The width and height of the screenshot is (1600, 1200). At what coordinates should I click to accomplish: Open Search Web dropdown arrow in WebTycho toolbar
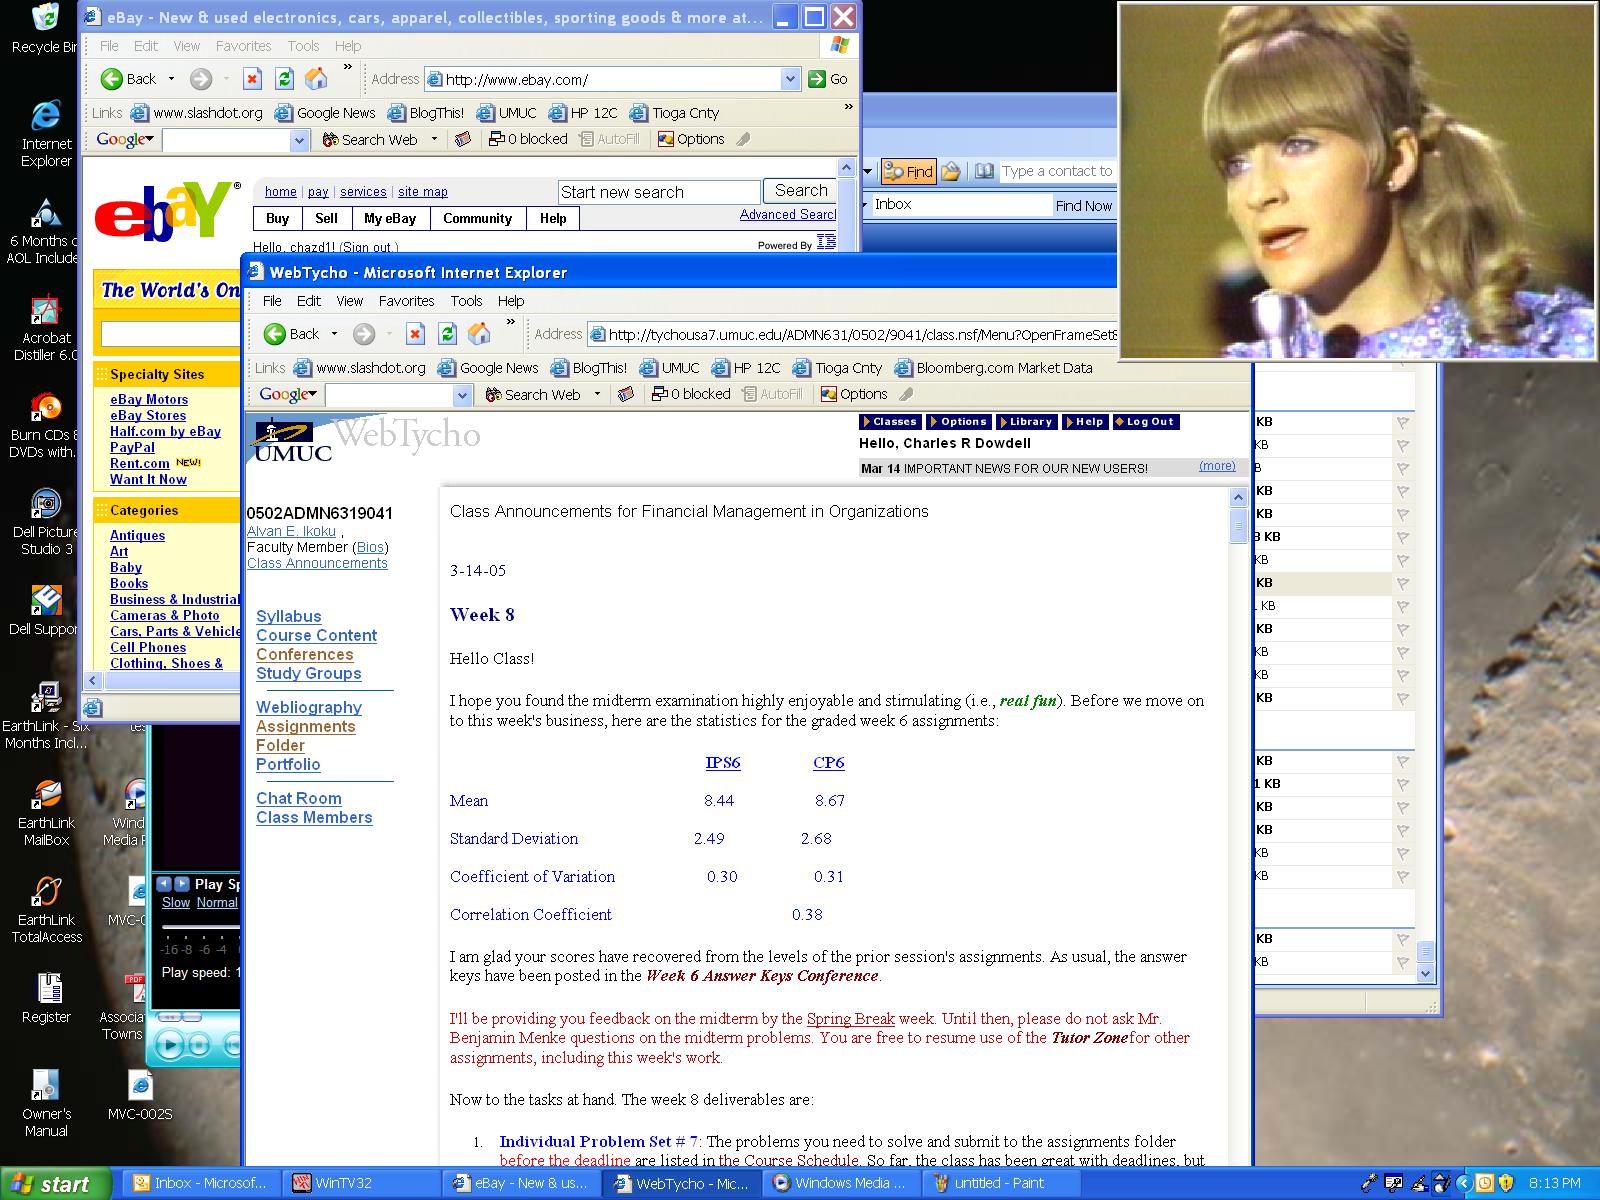[x=597, y=394]
